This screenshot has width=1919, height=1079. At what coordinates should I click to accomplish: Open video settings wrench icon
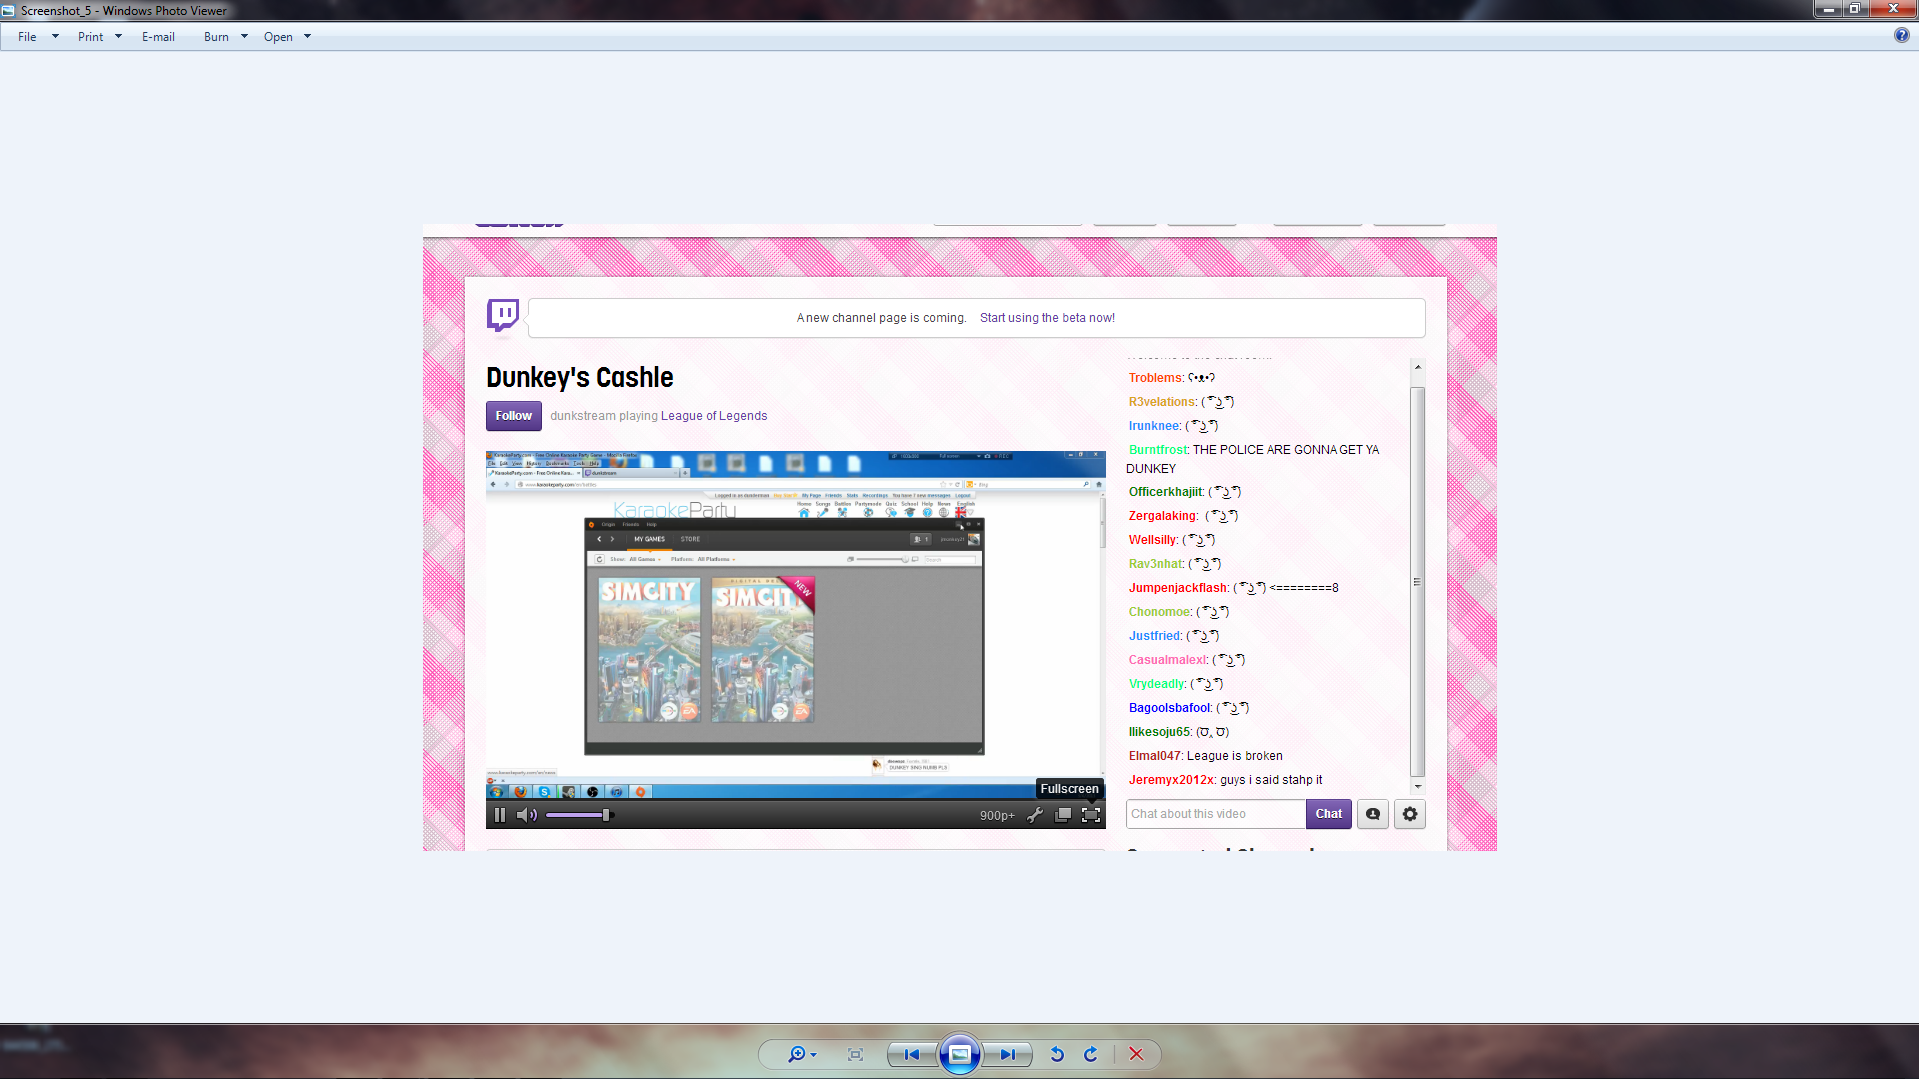tap(1035, 815)
